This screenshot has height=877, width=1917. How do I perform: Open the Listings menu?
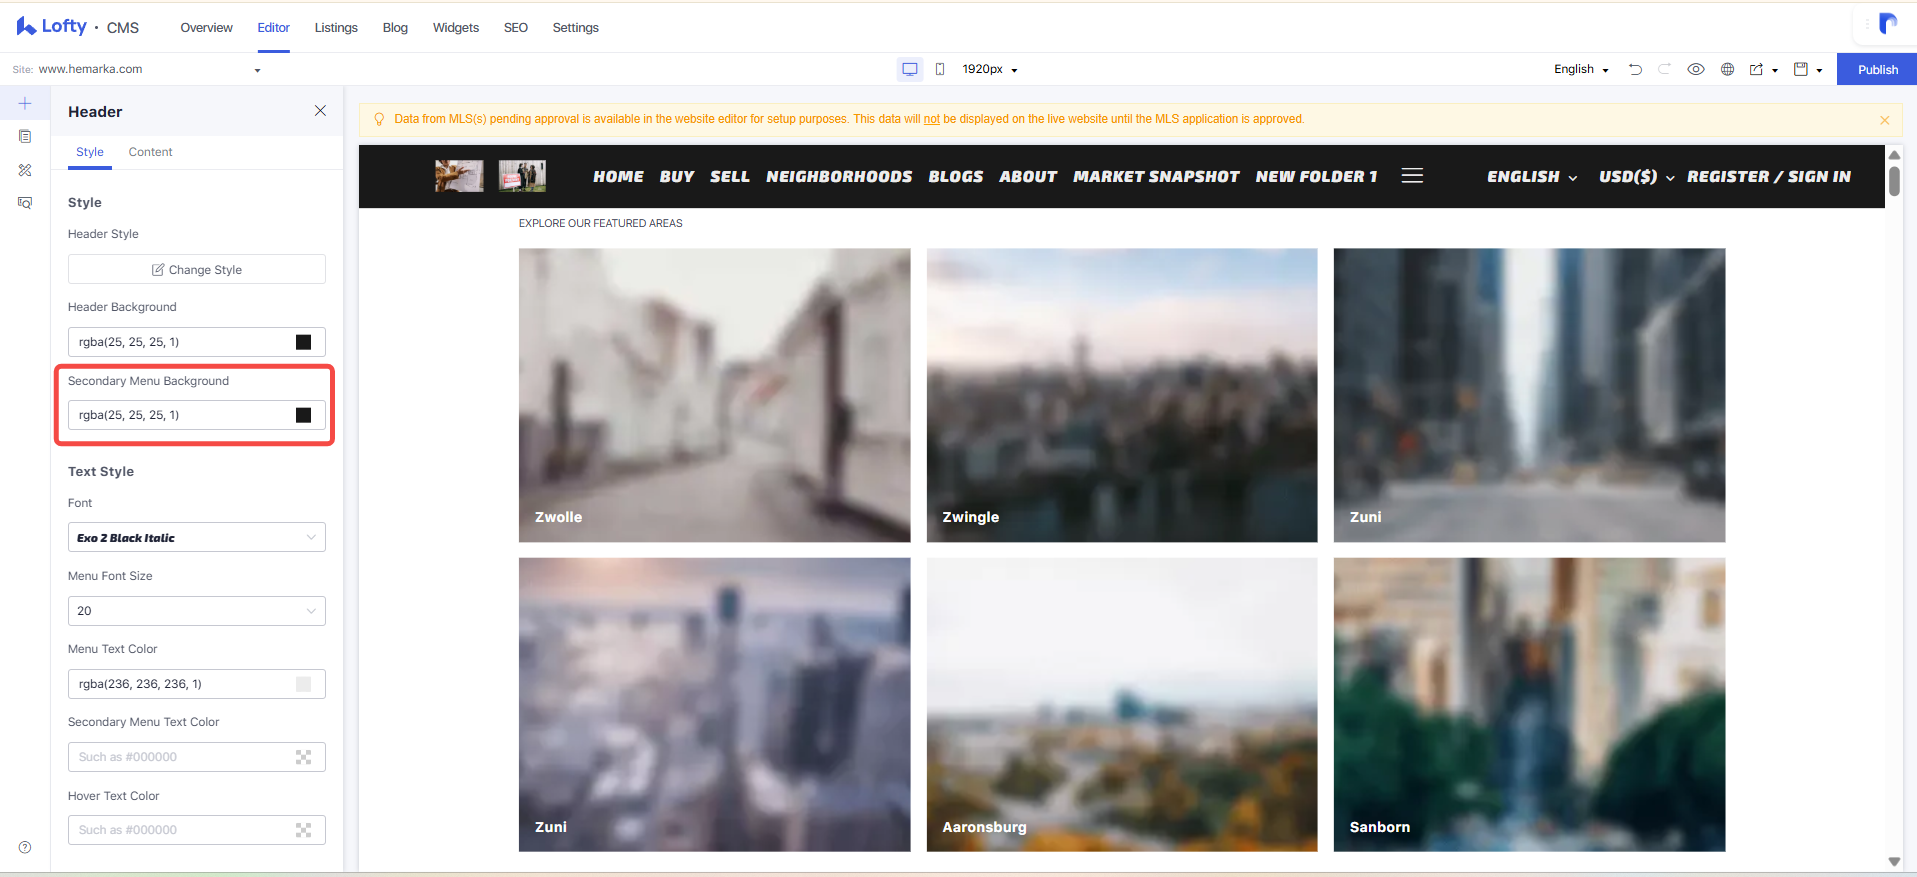coord(336,28)
